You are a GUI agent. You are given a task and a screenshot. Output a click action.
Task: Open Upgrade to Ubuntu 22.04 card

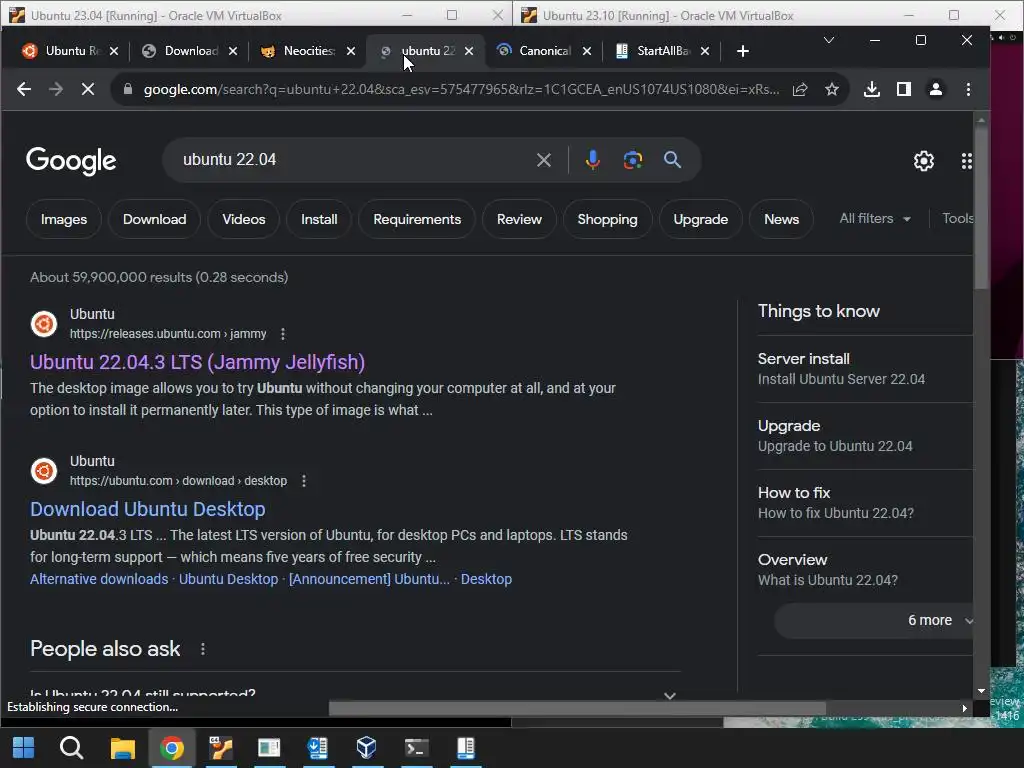(865, 436)
